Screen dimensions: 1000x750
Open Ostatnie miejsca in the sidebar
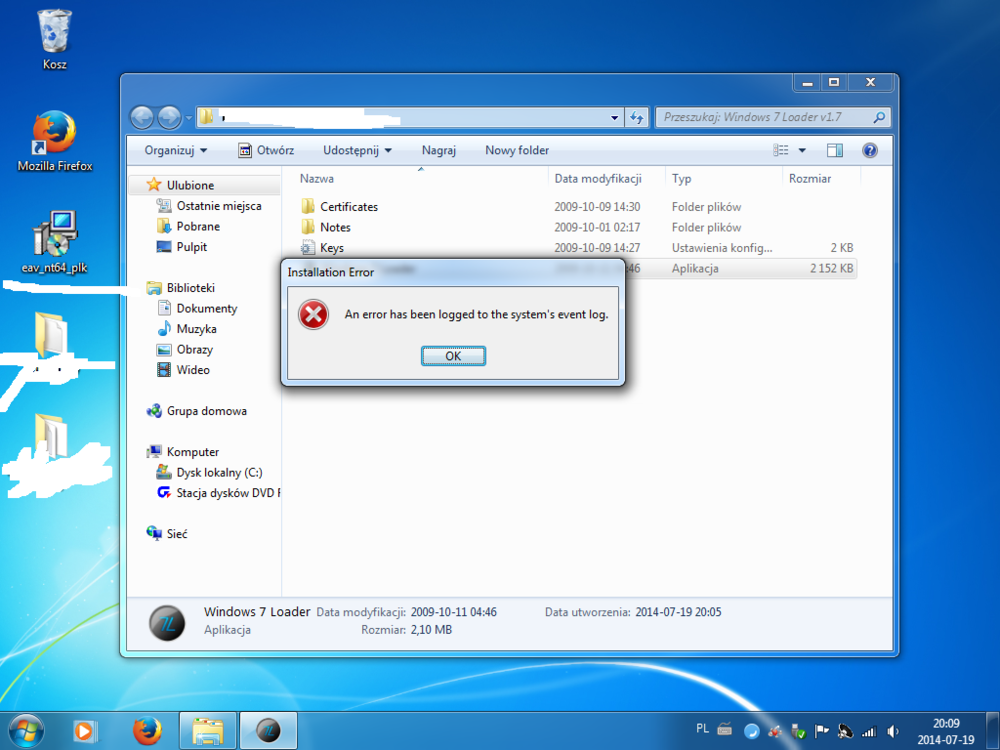219,206
